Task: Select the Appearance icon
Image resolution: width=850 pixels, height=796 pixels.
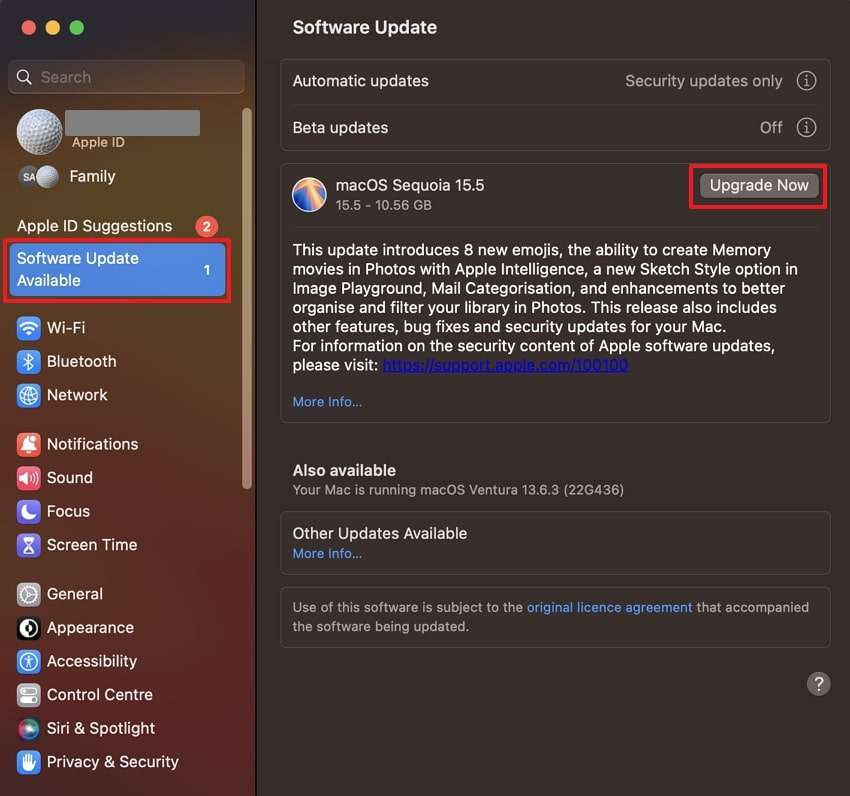Action: click(28, 628)
